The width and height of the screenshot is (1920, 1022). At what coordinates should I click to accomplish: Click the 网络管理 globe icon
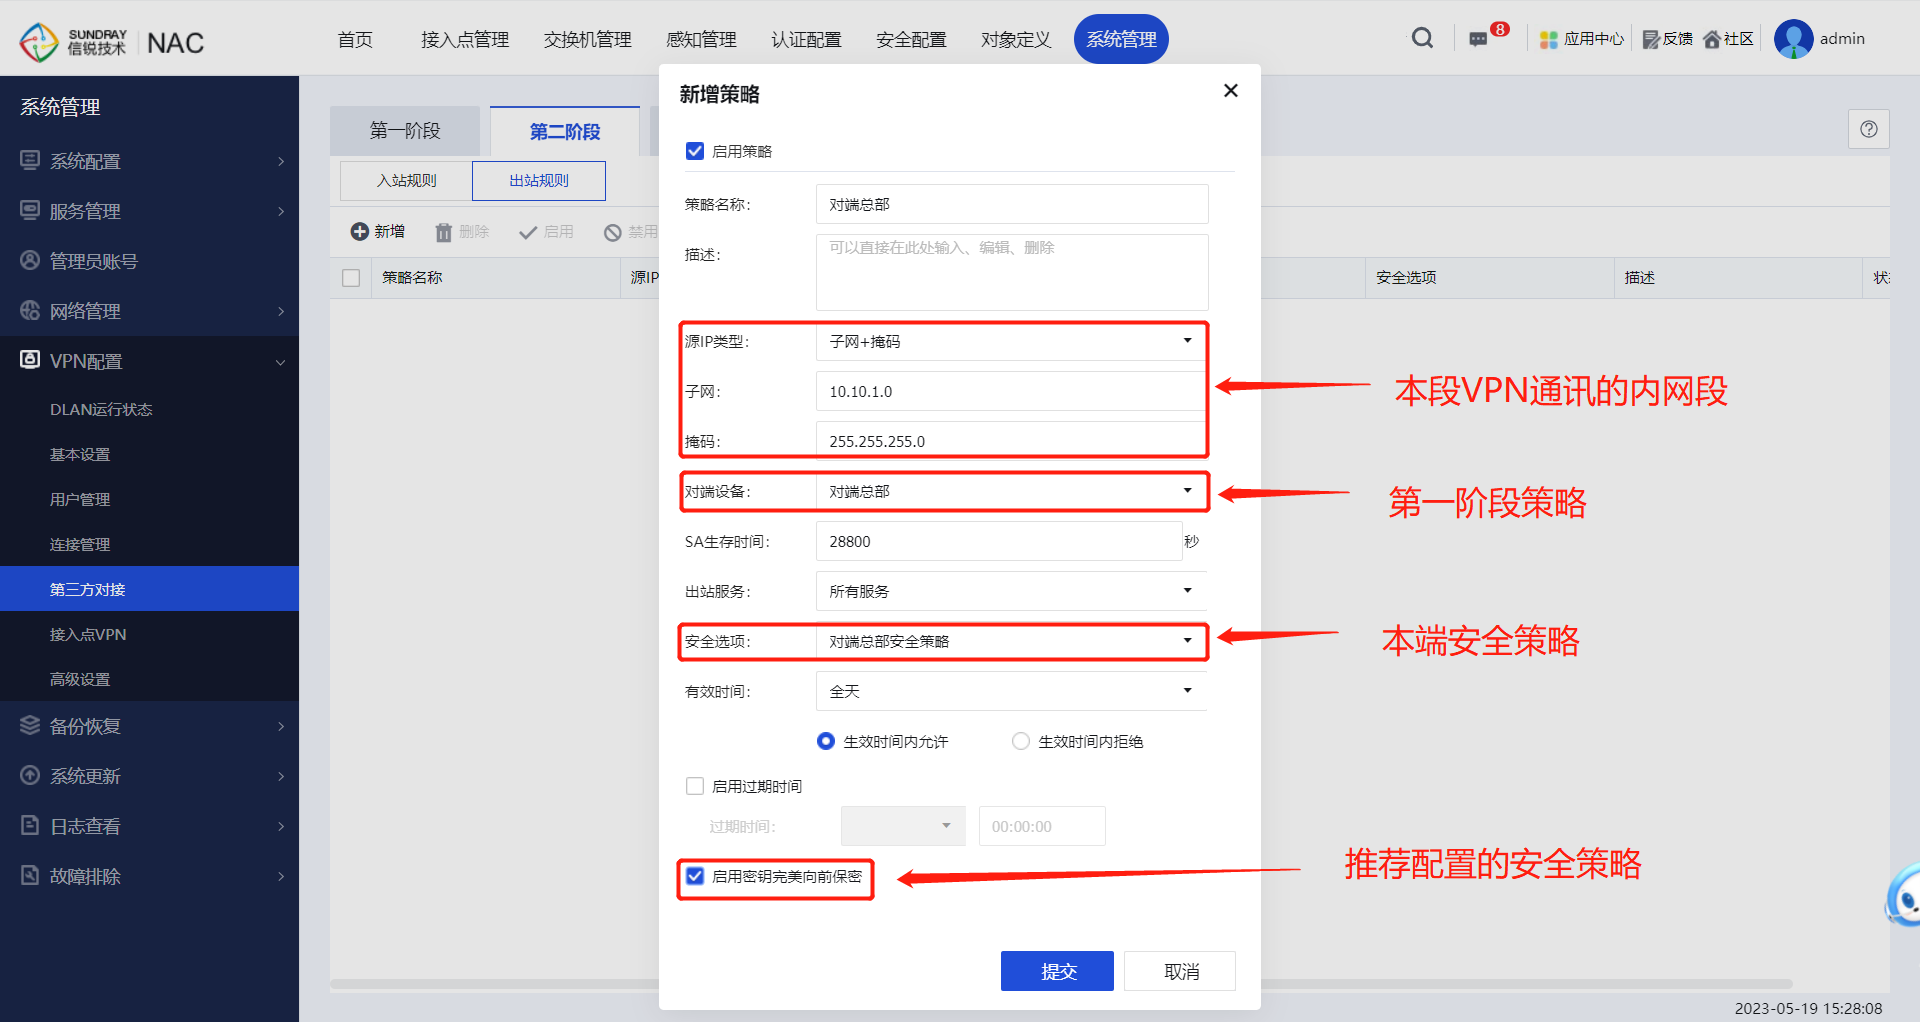30,310
